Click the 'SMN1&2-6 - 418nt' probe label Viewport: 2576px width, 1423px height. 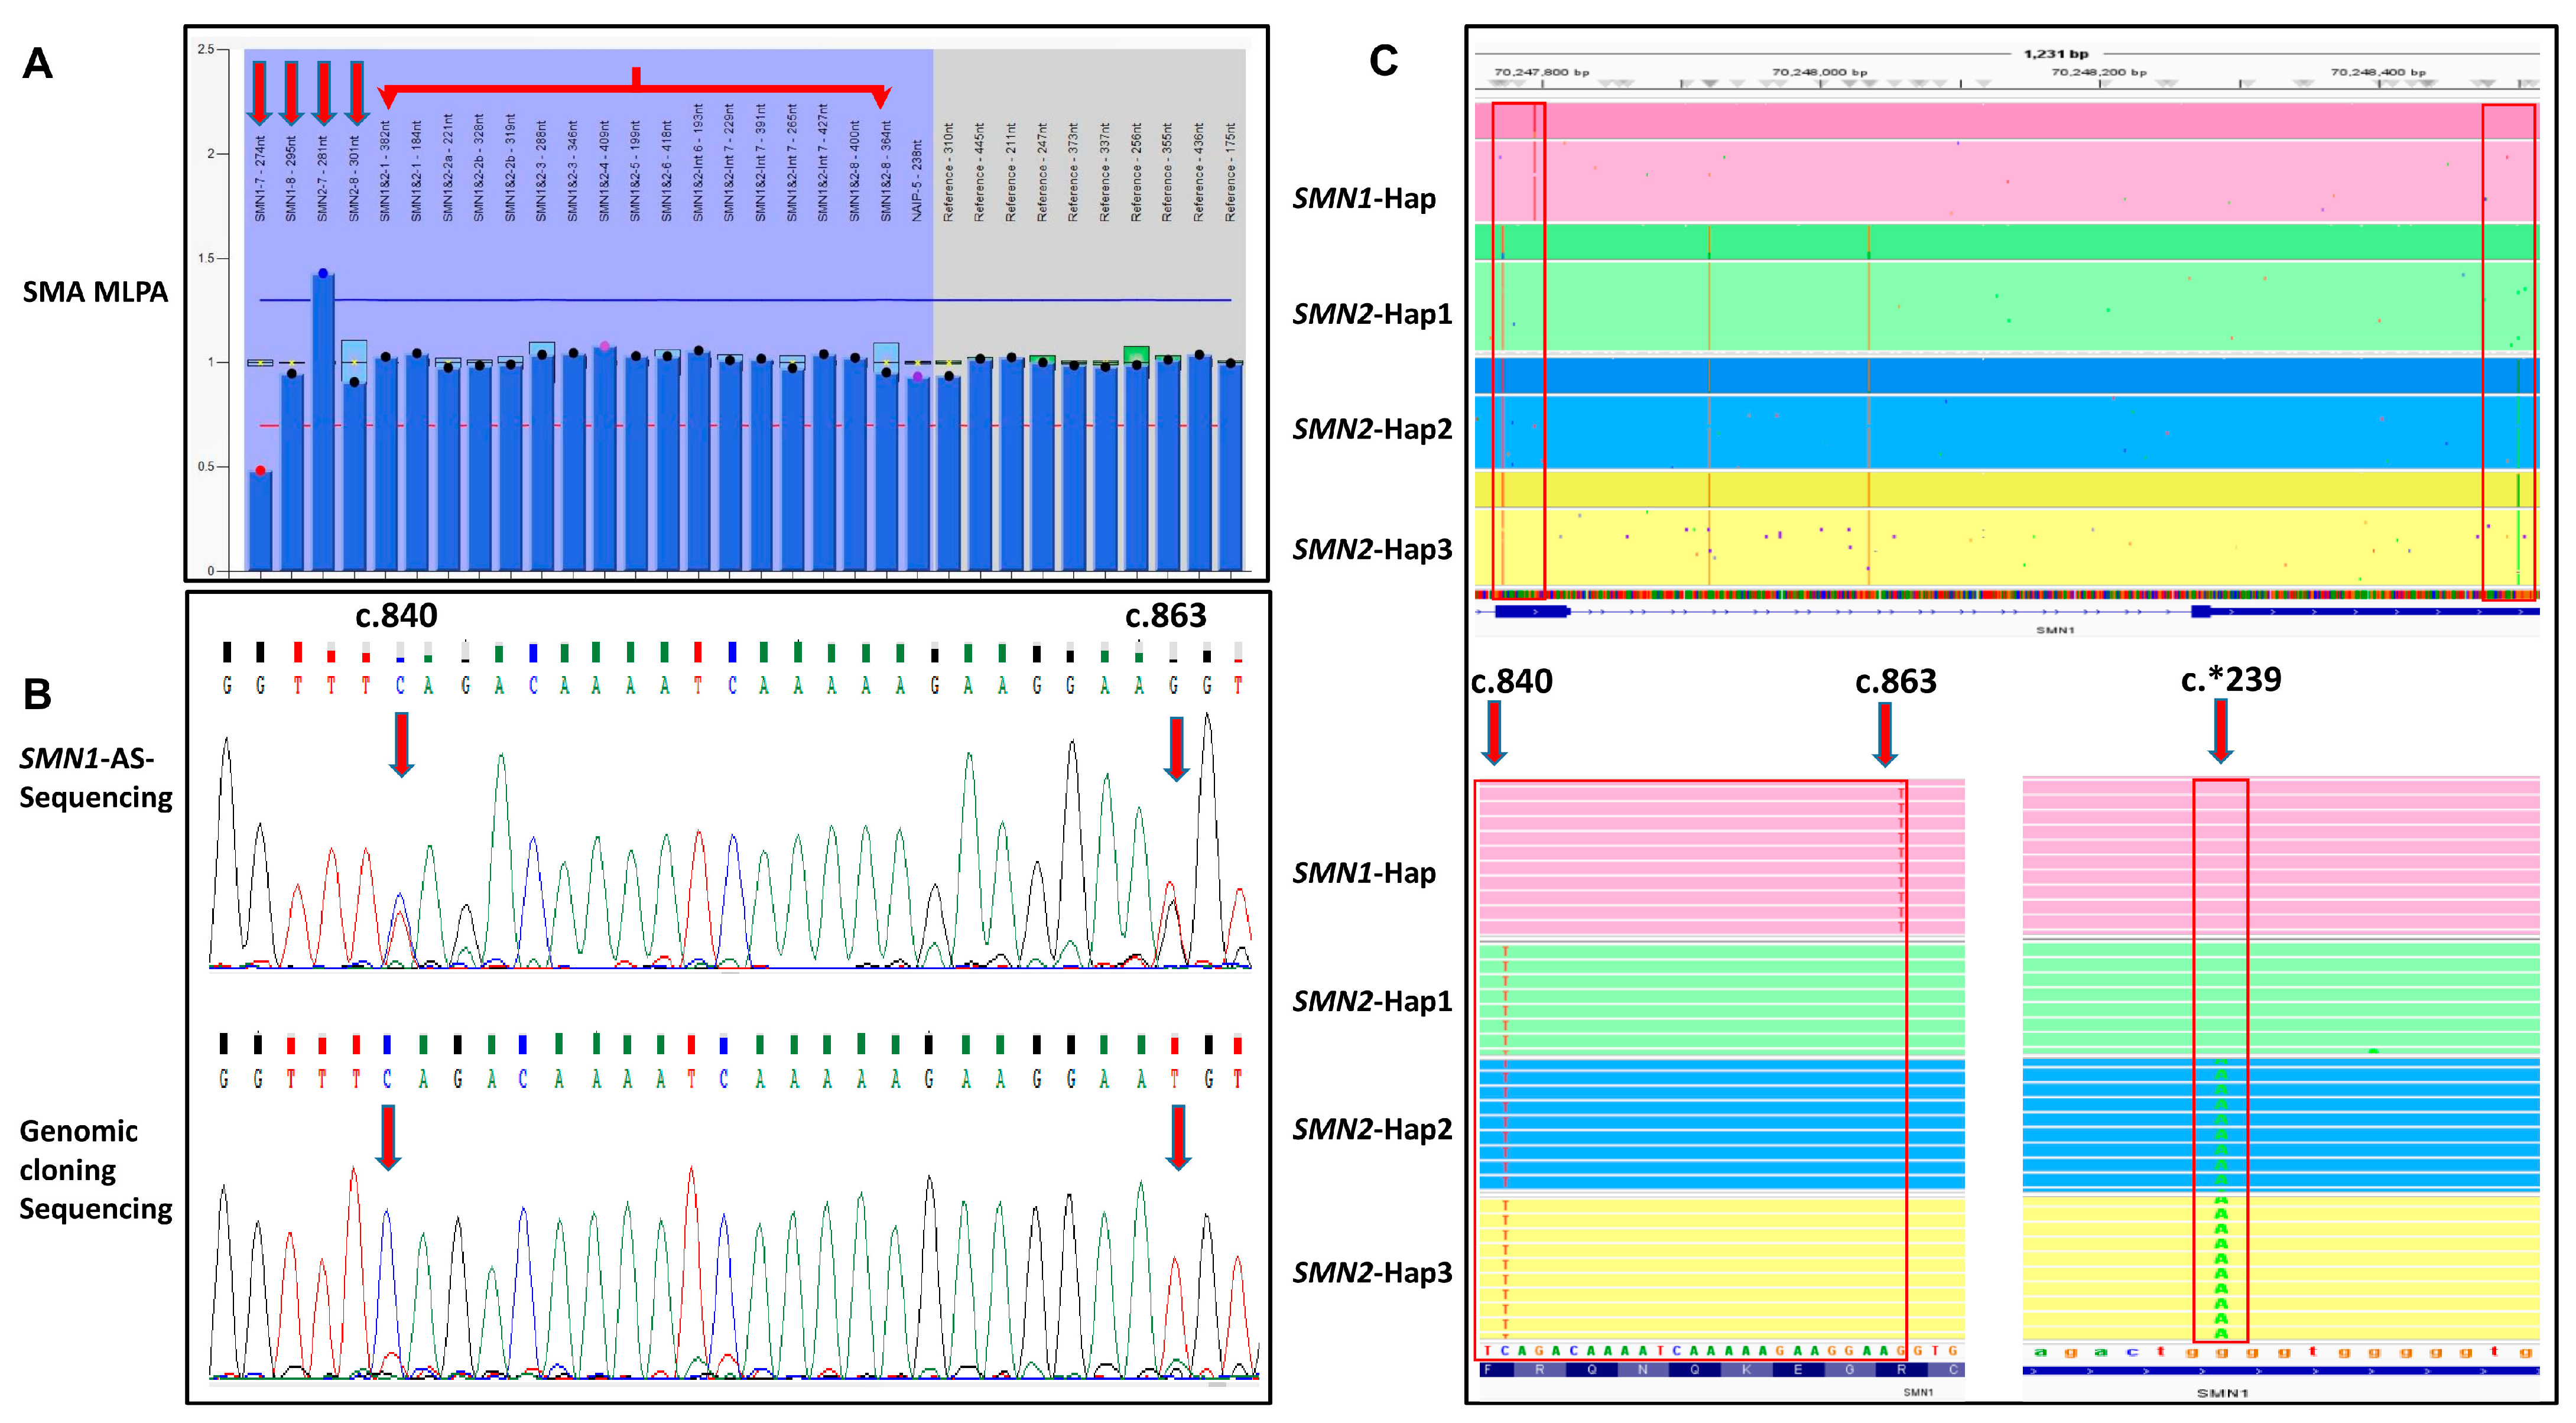(x=666, y=171)
